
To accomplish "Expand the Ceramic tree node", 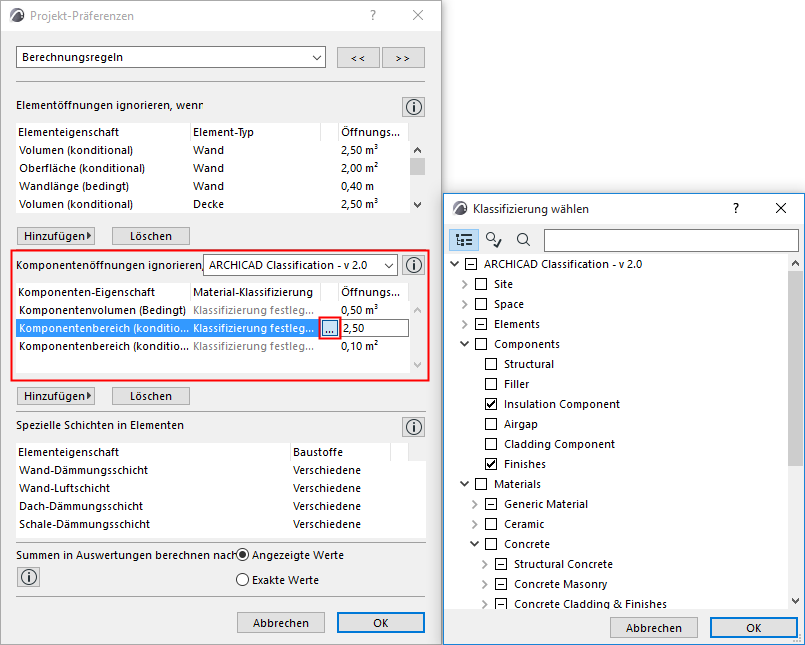I will [x=475, y=524].
